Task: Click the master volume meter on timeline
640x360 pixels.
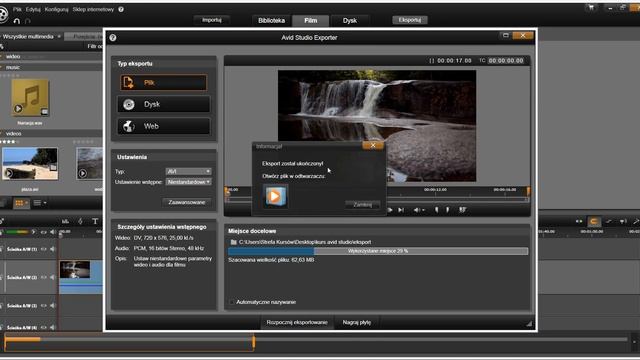Action: point(16,232)
